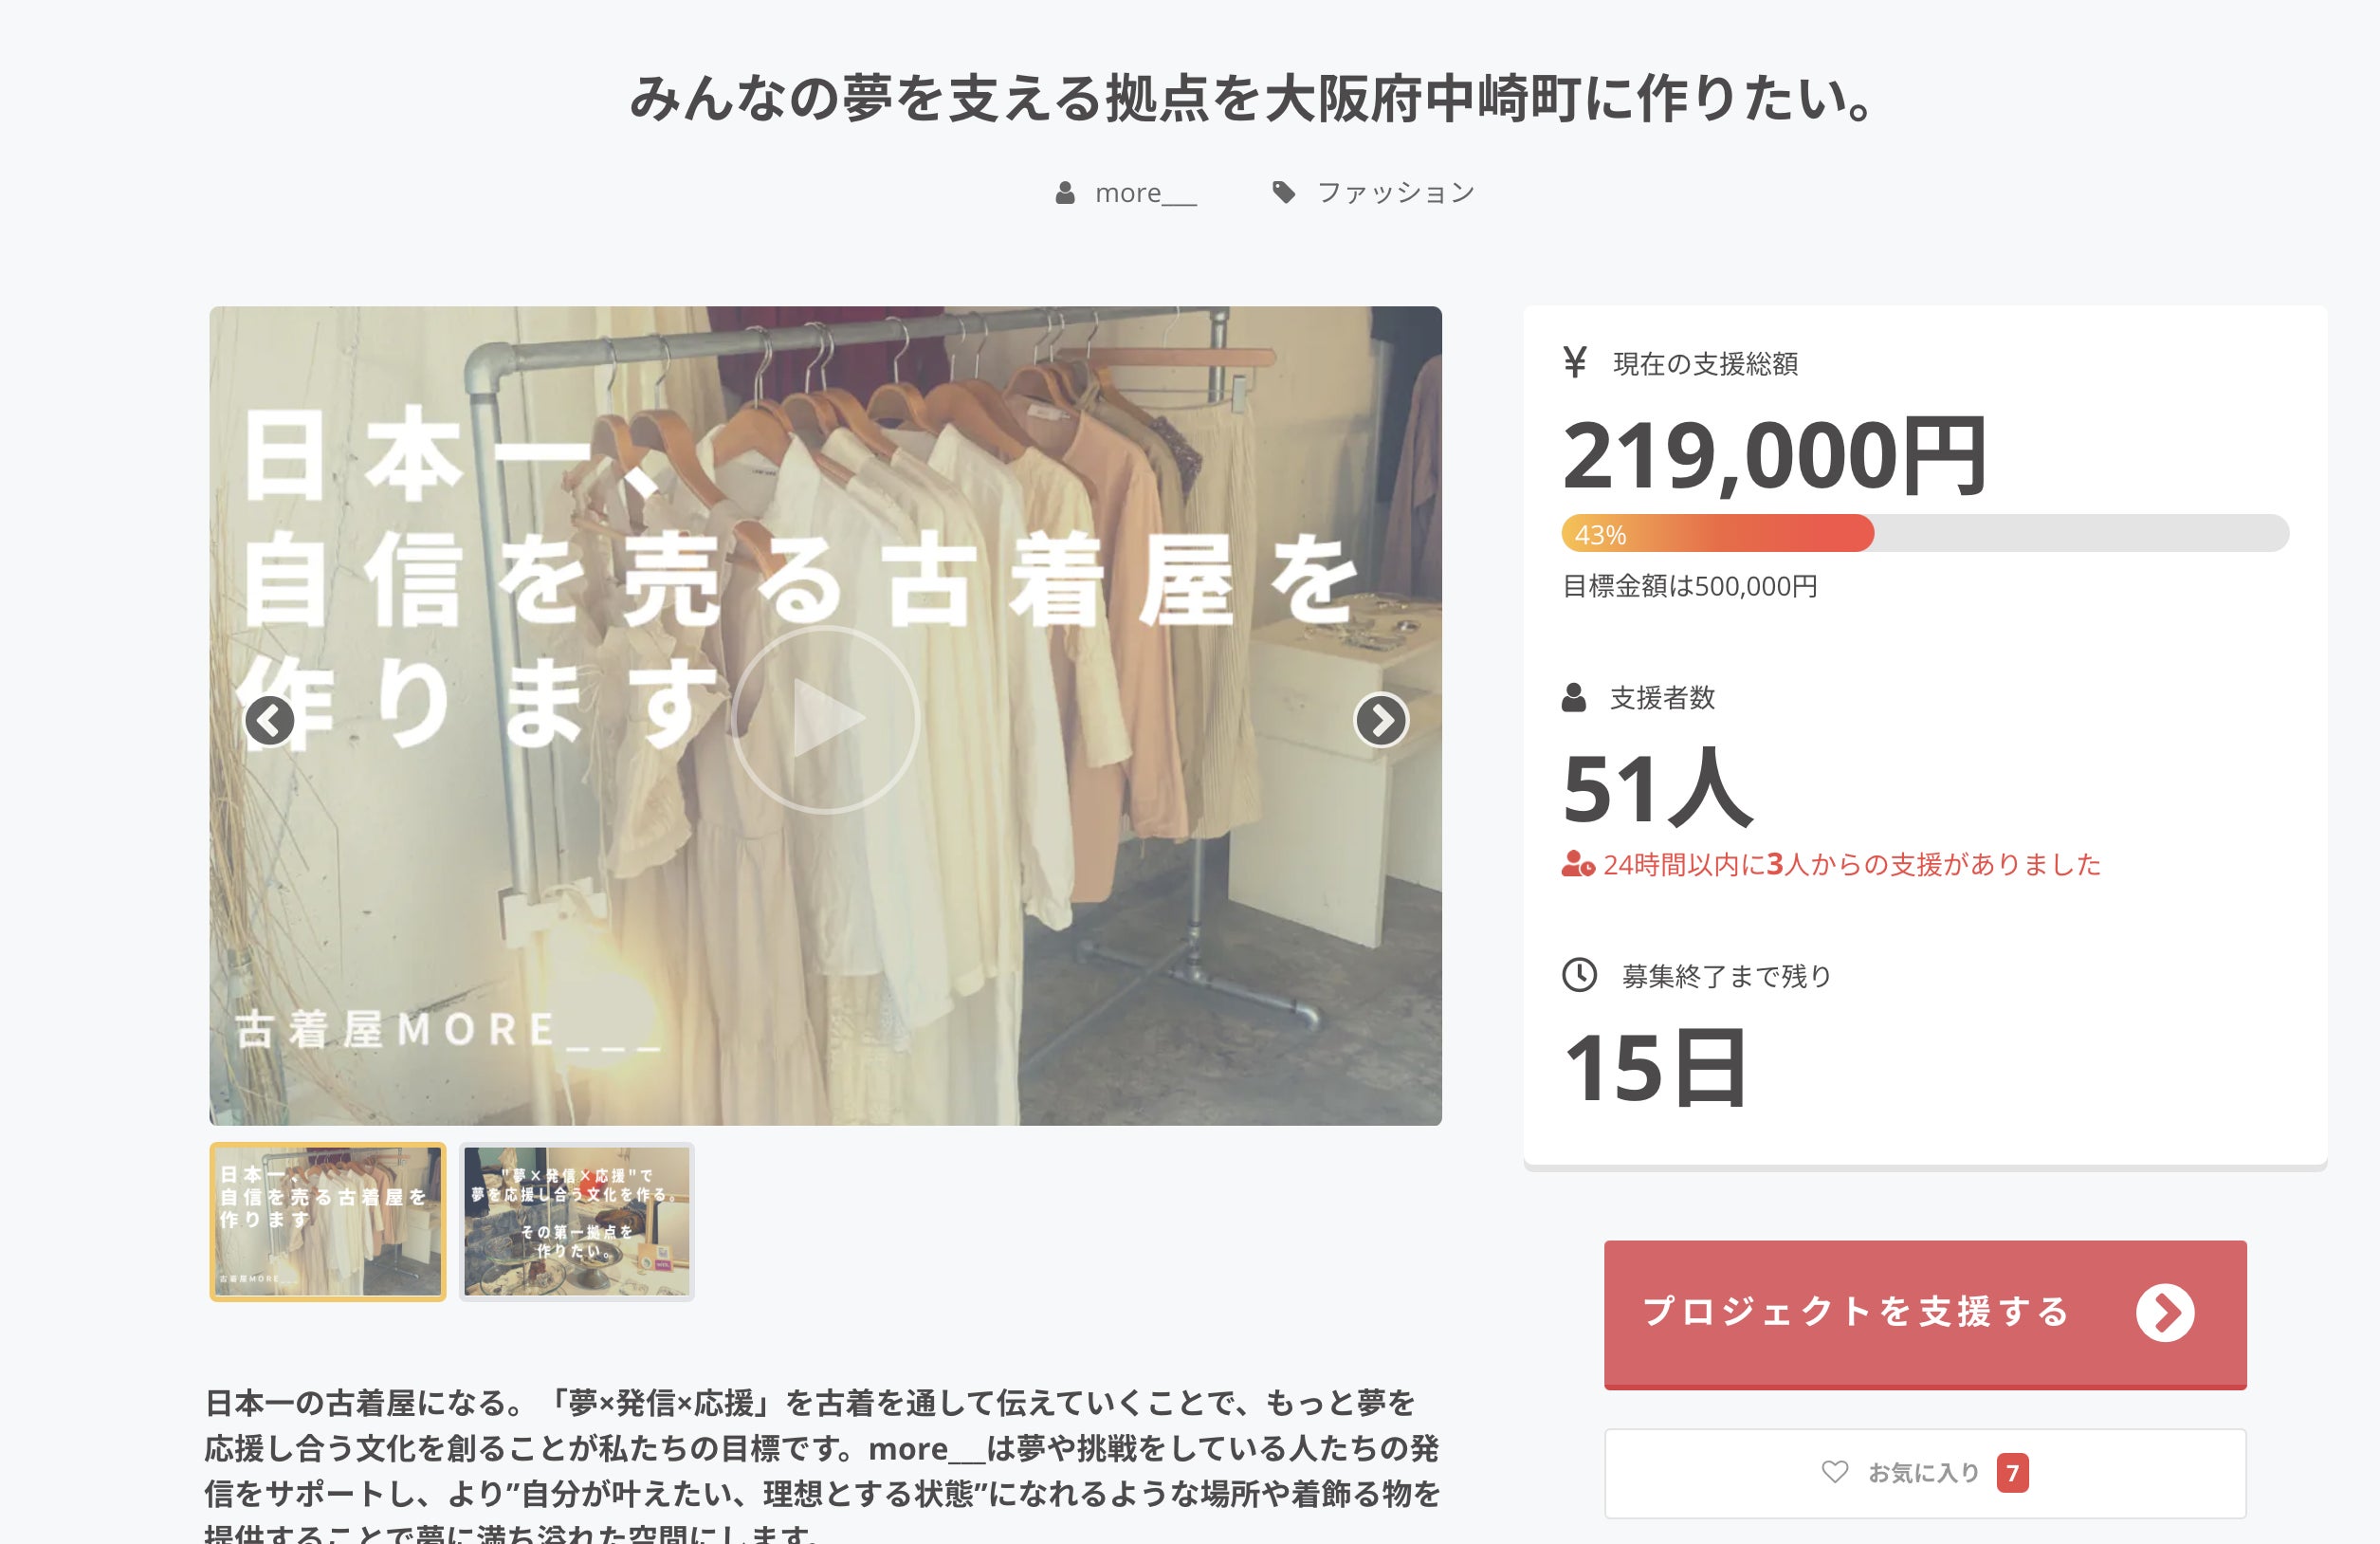Toggle the お気に入り favorite button
The height and width of the screenshot is (1544, 2380).
1925,1473
